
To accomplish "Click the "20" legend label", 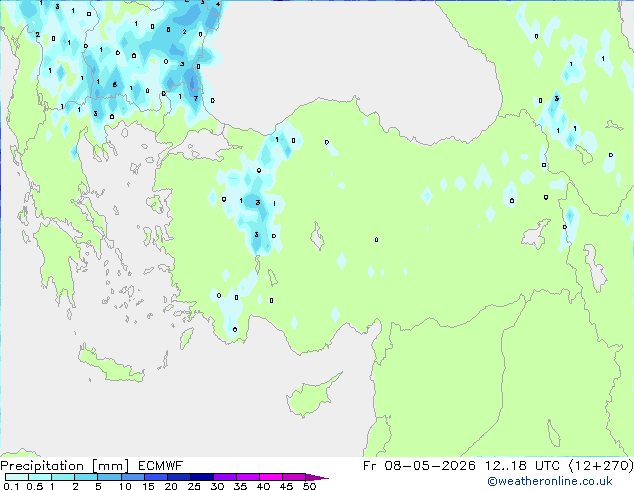I will pos(171,486).
